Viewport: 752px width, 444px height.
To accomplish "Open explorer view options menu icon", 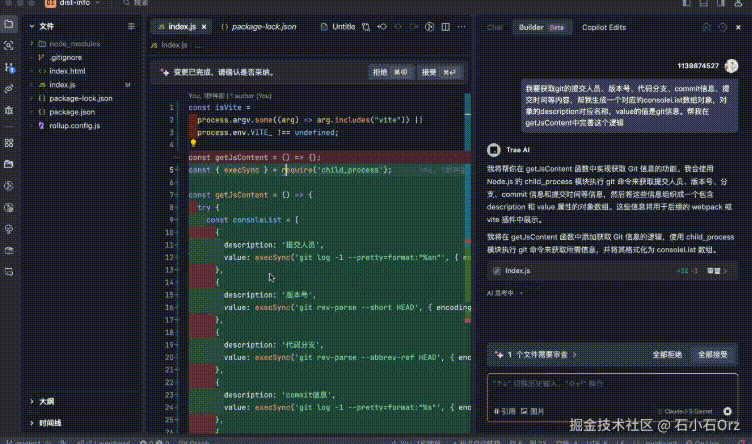I will (131, 26).
